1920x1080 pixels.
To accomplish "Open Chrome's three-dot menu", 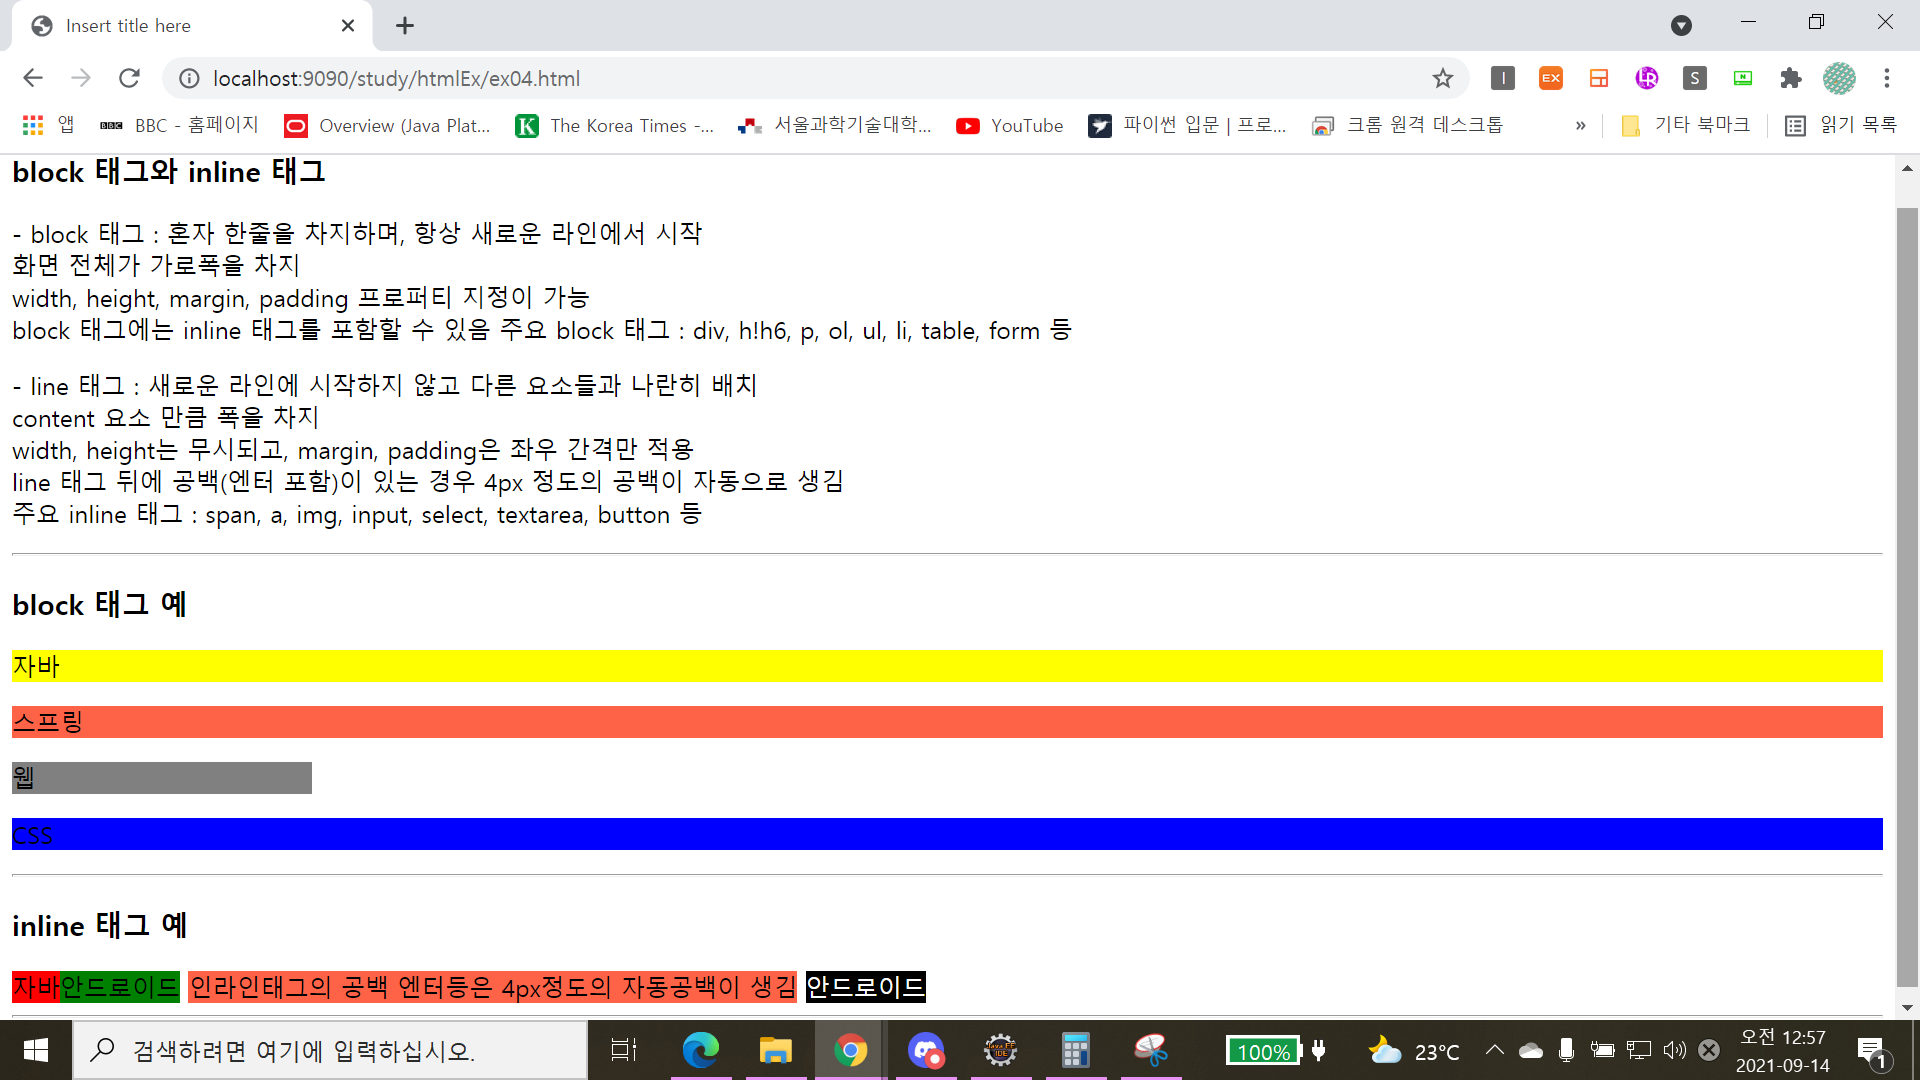I will pyautogui.click(x=1886, y=78).
